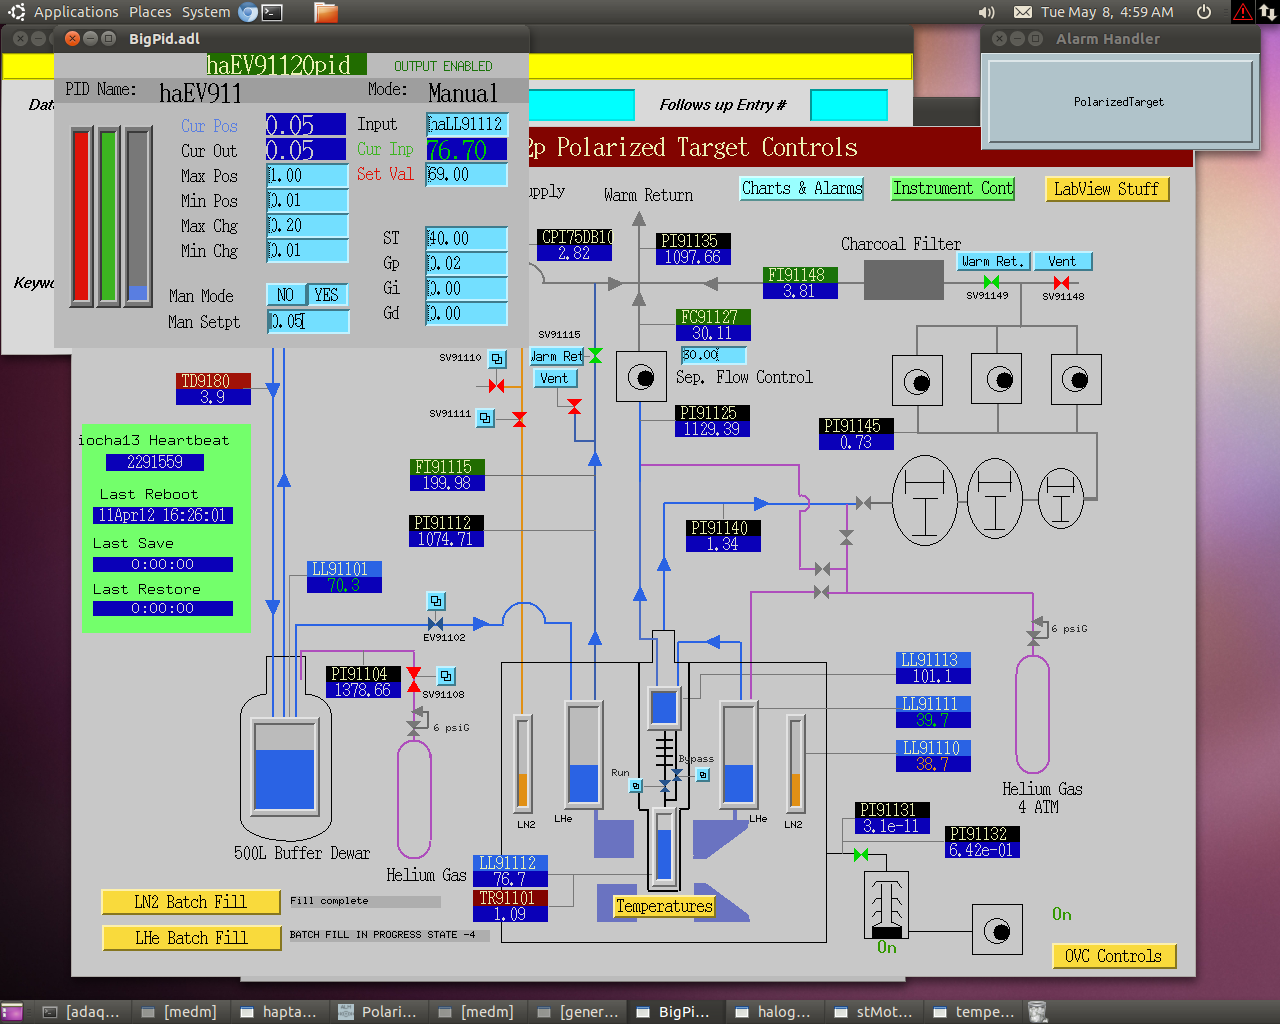Open the SV91111 related display icon
The width and height of the screenshot is (1280, 1024).
pos(485,418)
